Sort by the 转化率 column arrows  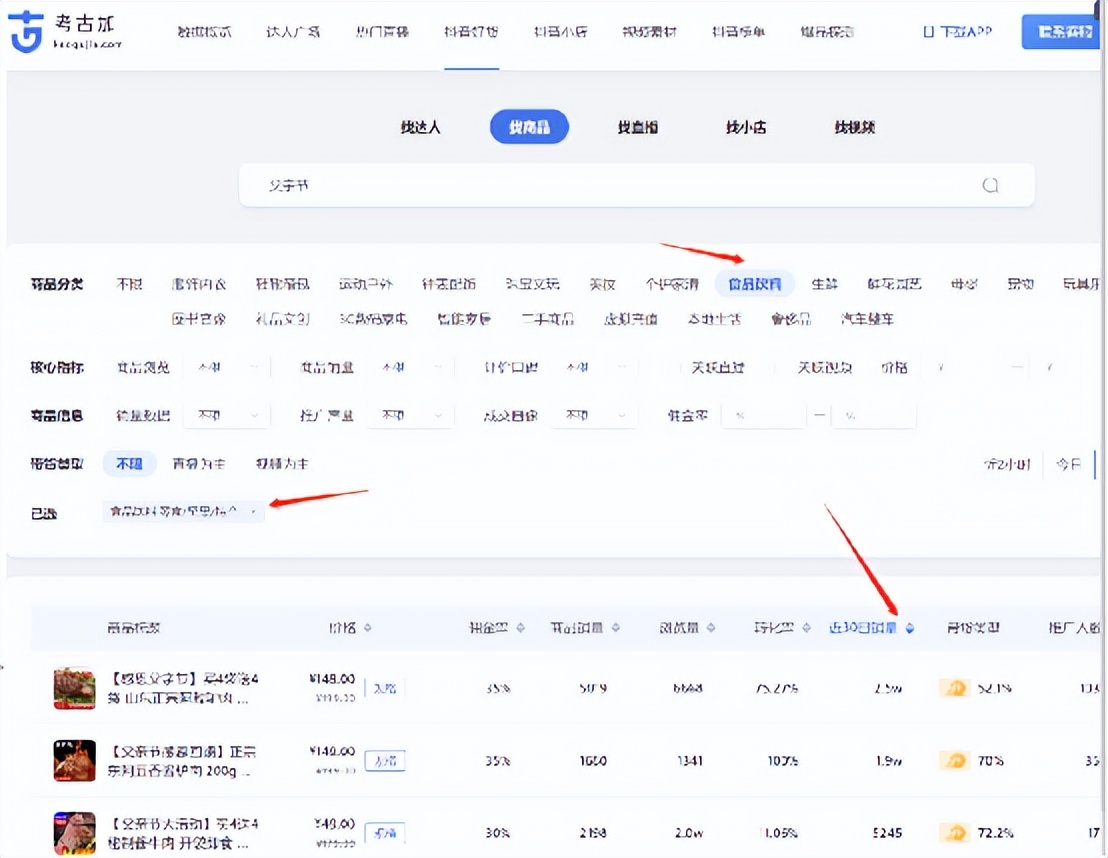[806, 628]
